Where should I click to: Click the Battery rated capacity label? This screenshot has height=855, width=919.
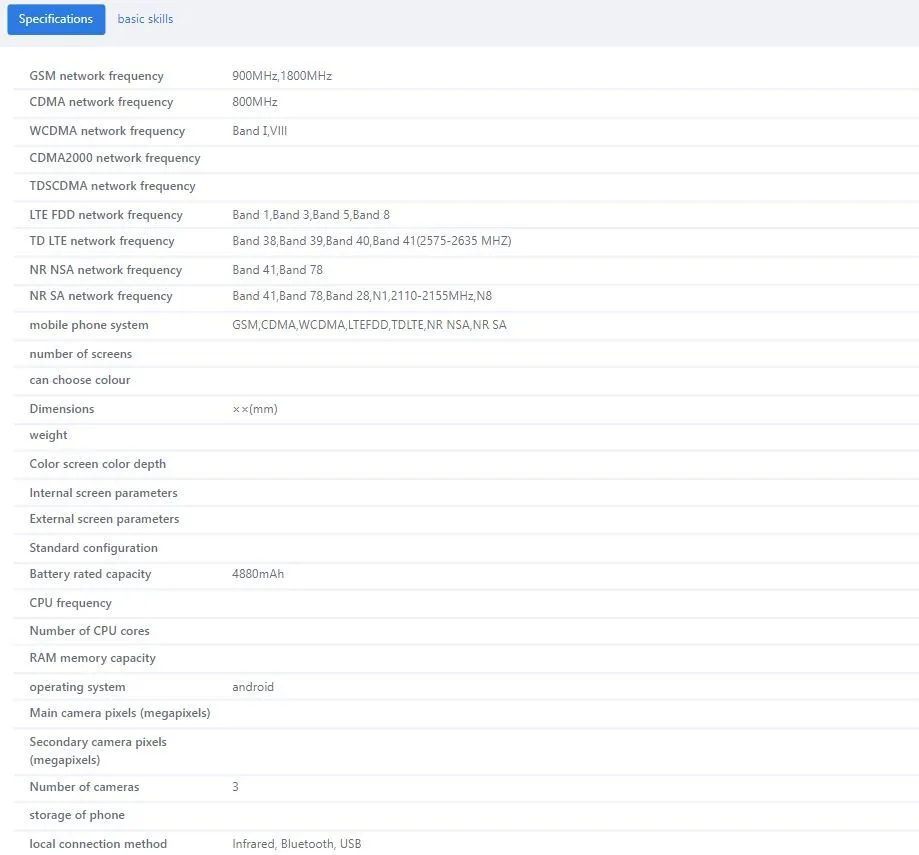tap(90, 574)
